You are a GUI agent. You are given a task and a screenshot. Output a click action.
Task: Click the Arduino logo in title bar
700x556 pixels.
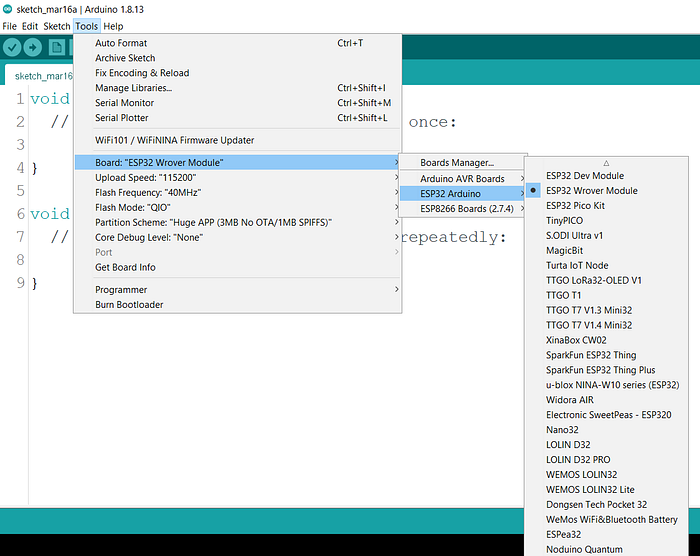point(8,9)
